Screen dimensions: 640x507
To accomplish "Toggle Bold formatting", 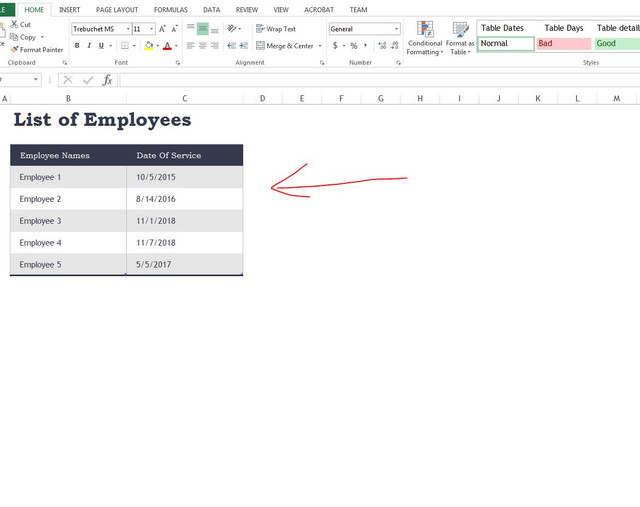I will pyautogui.click(x=77, y=46).
